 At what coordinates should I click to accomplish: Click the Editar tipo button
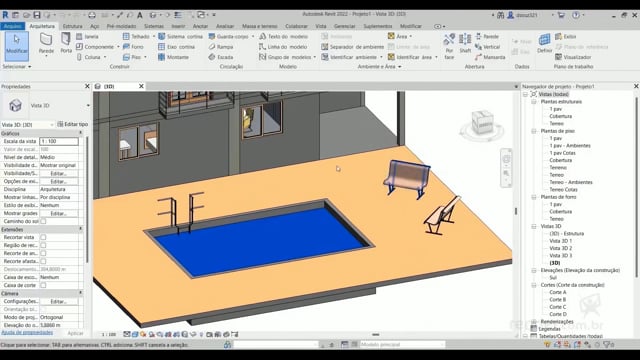(x=73, y=124)
